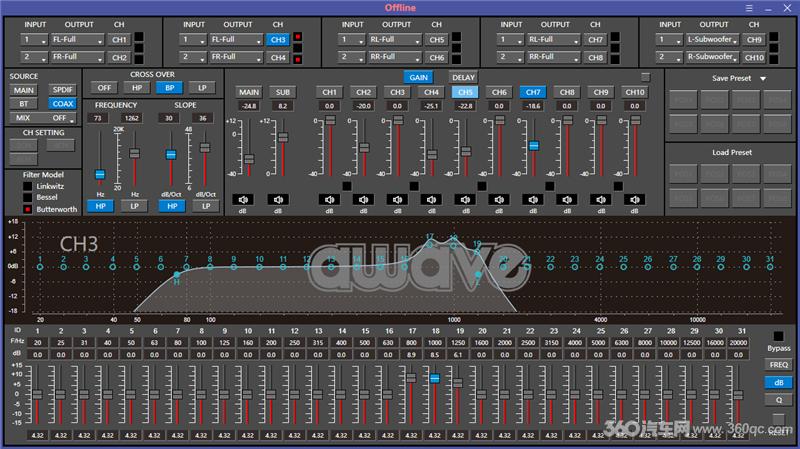The width and height of the screenshot is (800, 449).
Task: Click the CH7 button in the gain panel
Action: point(533,92)
